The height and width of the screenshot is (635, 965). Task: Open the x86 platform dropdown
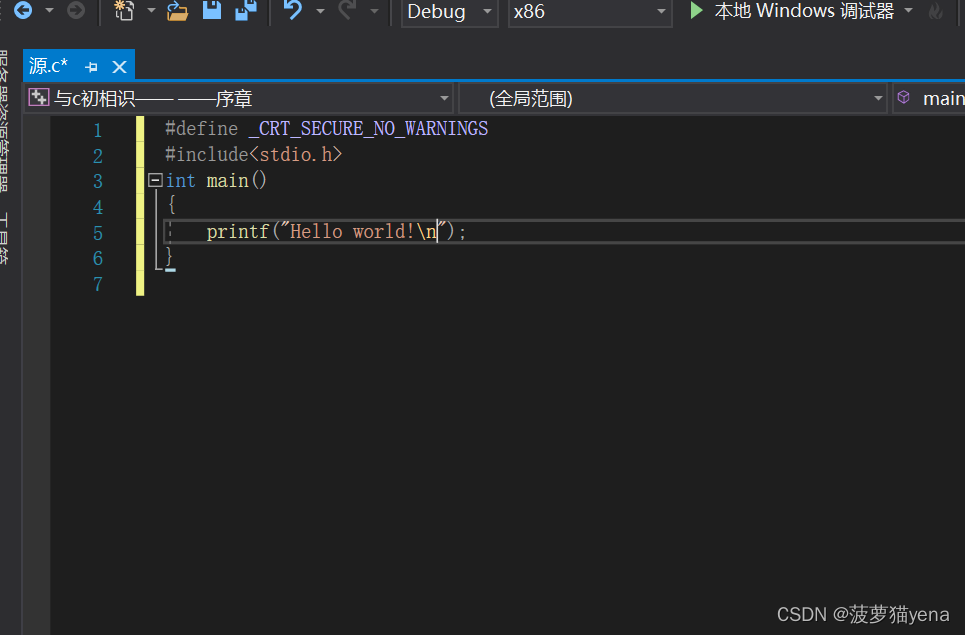[590, 12]
